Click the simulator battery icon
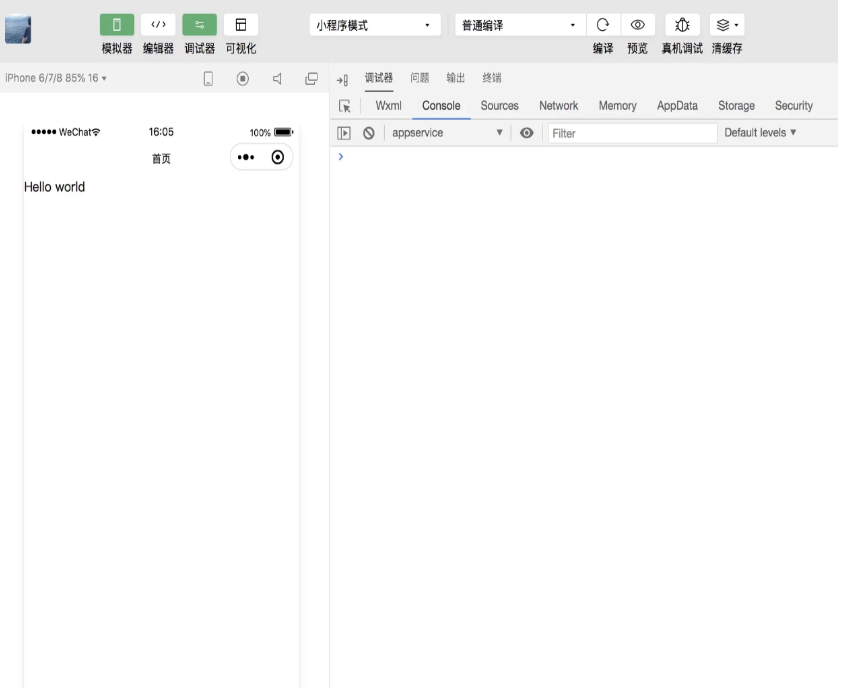This screenshot has height=688, width=848. tap(283, 132)
